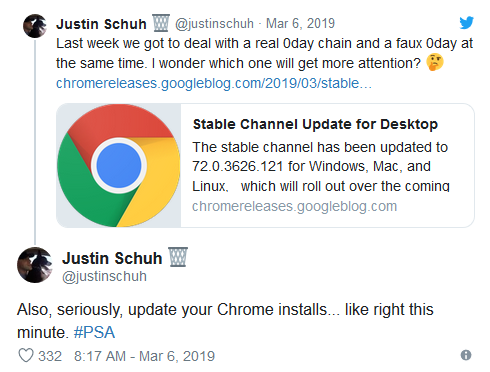Screen dimensions: 490x372
Task: Click the Justin Schuh name in top tweet
Action: [101, 24]
